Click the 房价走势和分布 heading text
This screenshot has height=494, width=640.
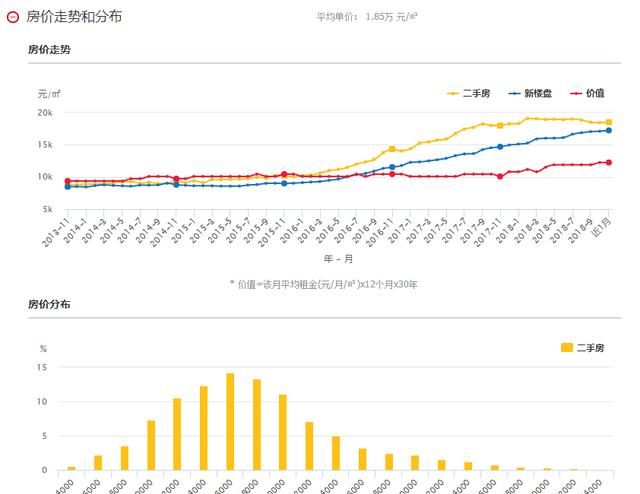pos(74,17)
